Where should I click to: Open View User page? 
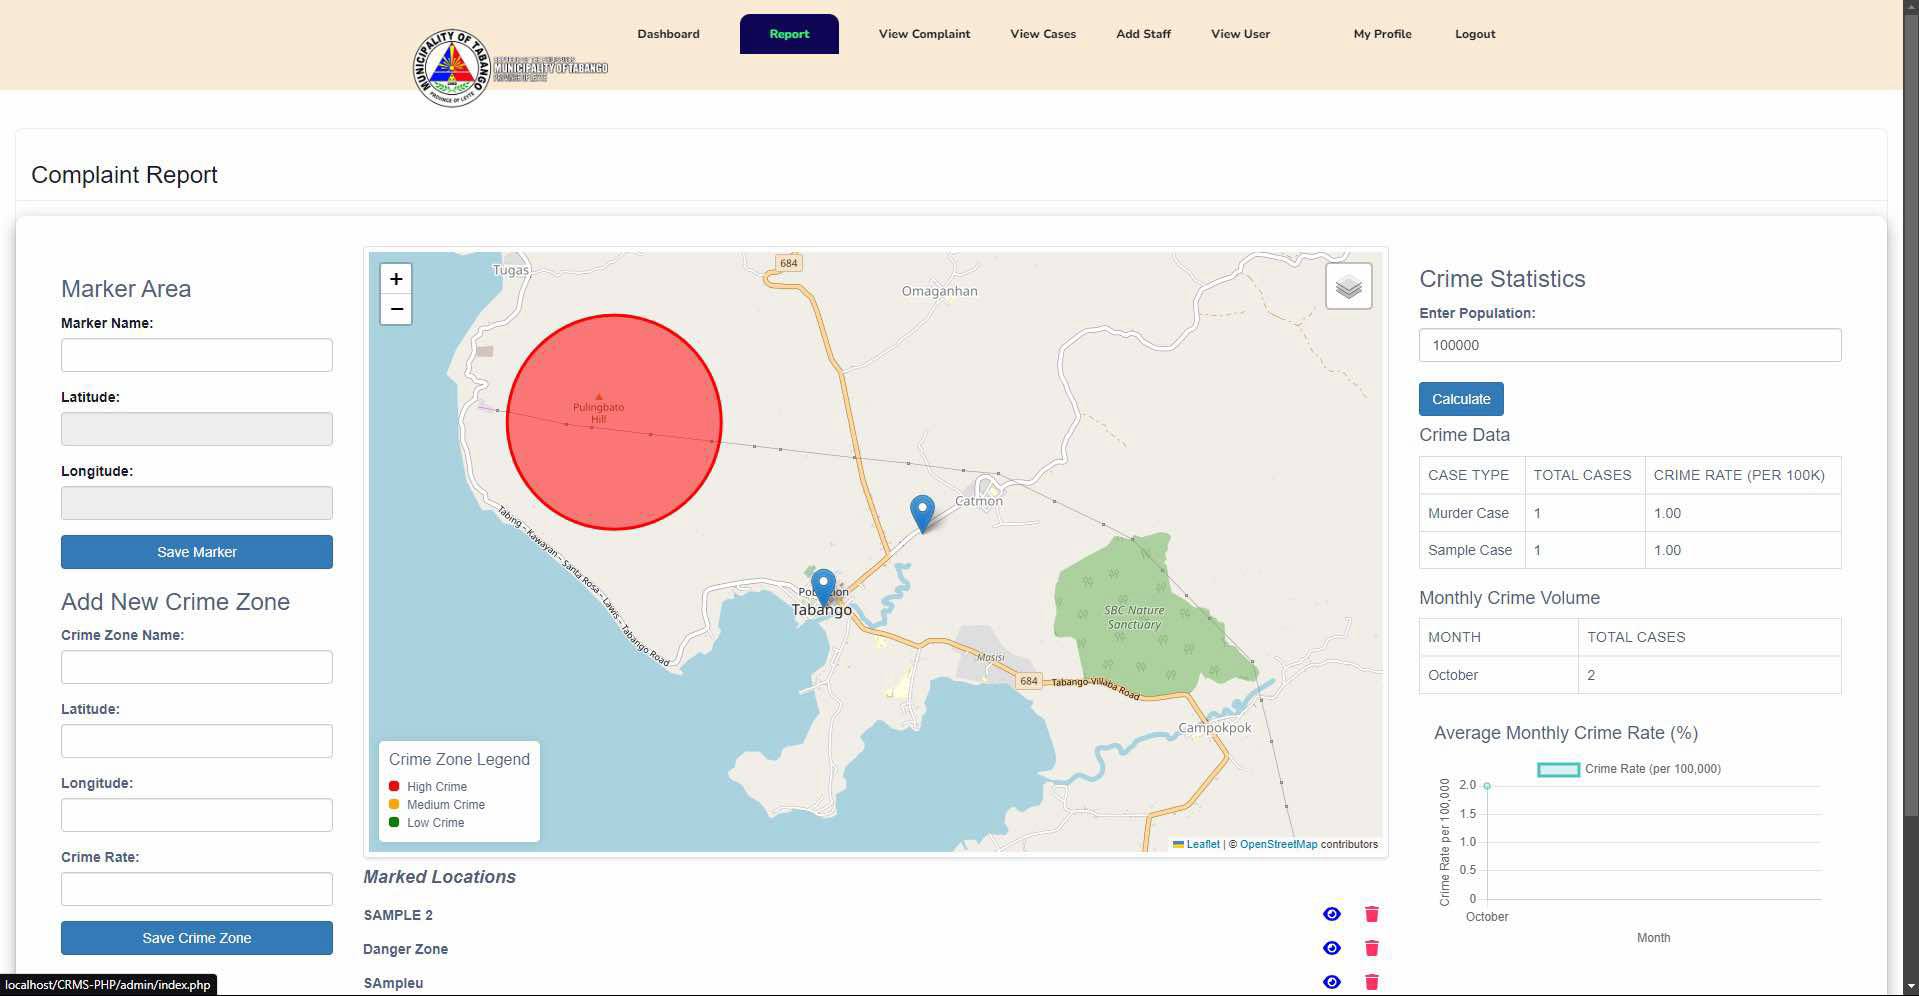pos(1240,34)
